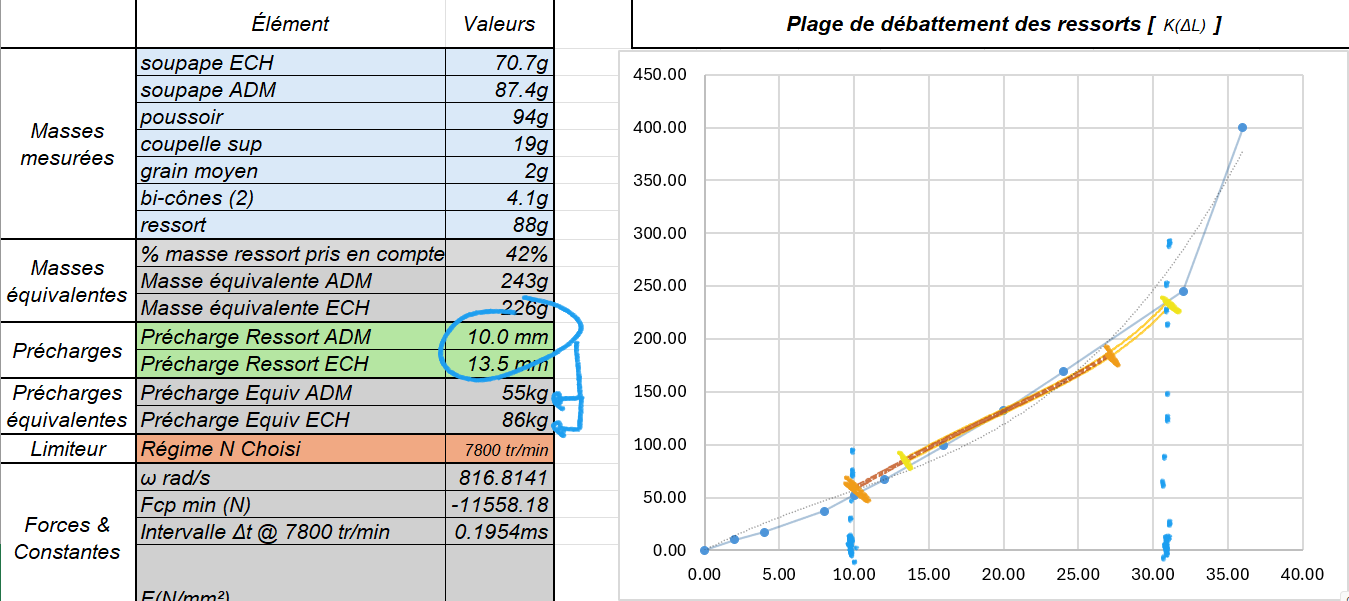This screenshot has height=601, width=1349.
Task: Click the Précharge Equiv ADM 55kg cell
Action: click(x=500, y=393)
